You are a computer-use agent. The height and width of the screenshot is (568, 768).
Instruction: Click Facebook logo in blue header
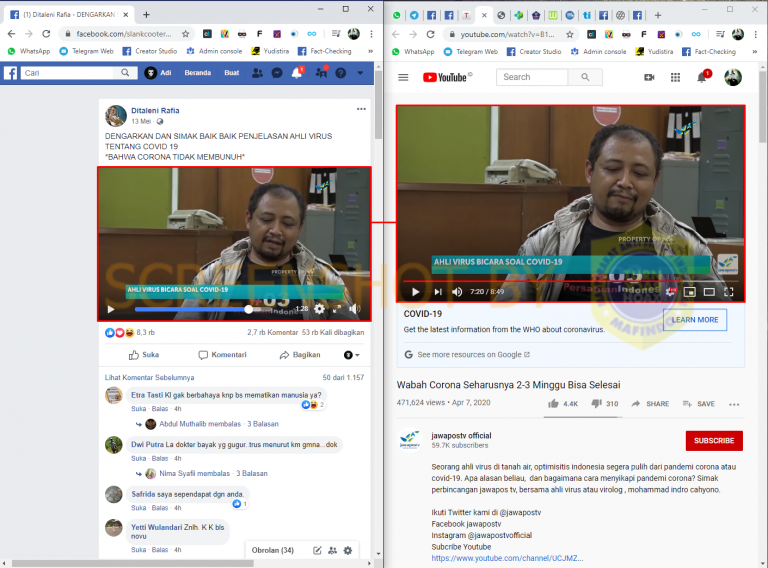point(11,73)
